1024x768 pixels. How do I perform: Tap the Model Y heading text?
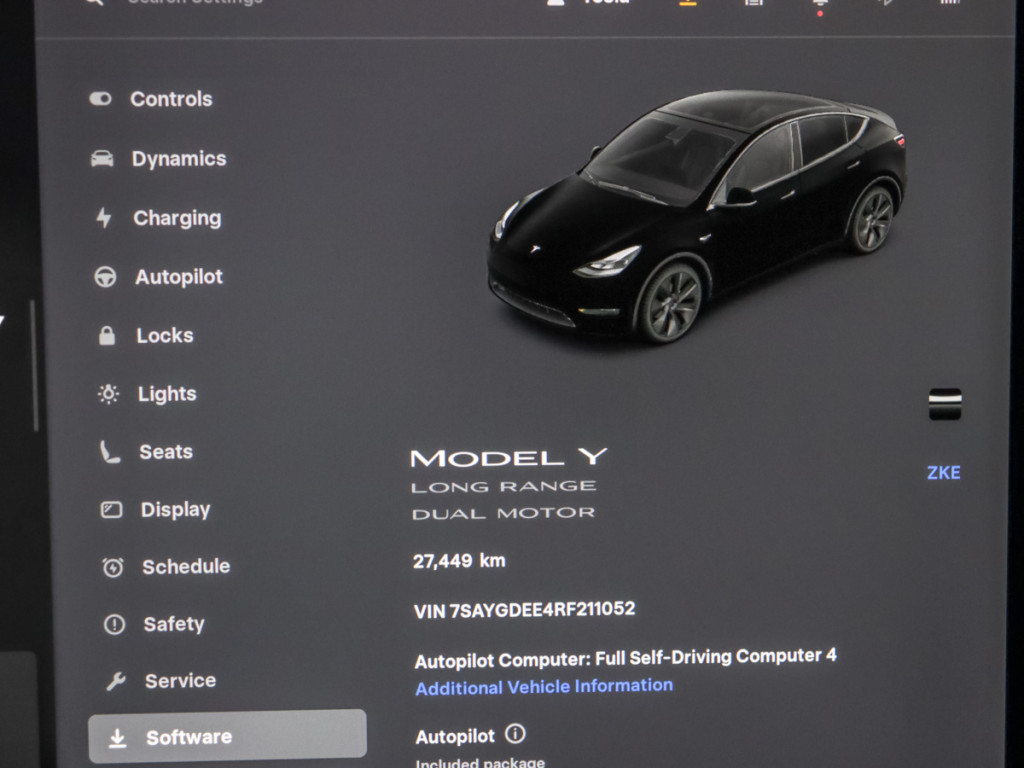pyautogui.click(x=508, y=458)
